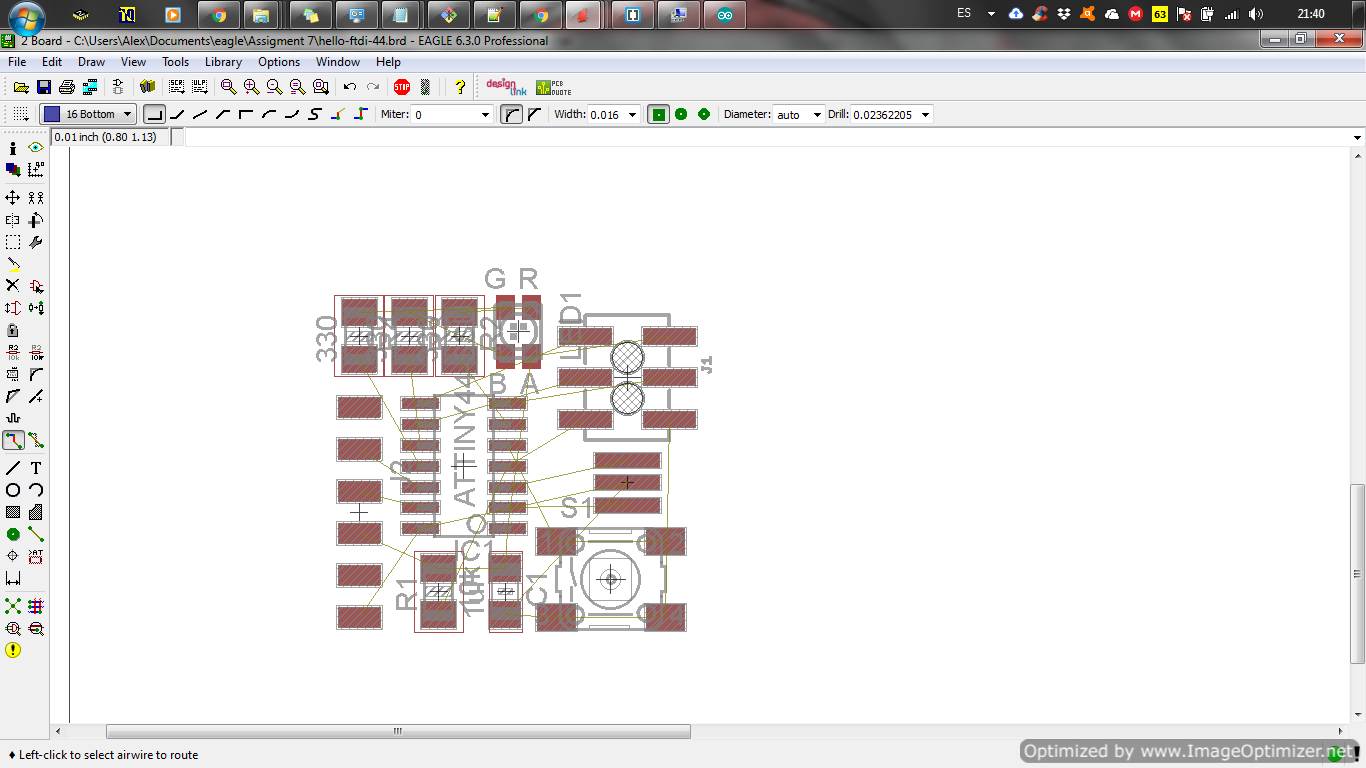Select the Dimension tool
Viewport: 1366px width, 768px height.
pos(13,578)
